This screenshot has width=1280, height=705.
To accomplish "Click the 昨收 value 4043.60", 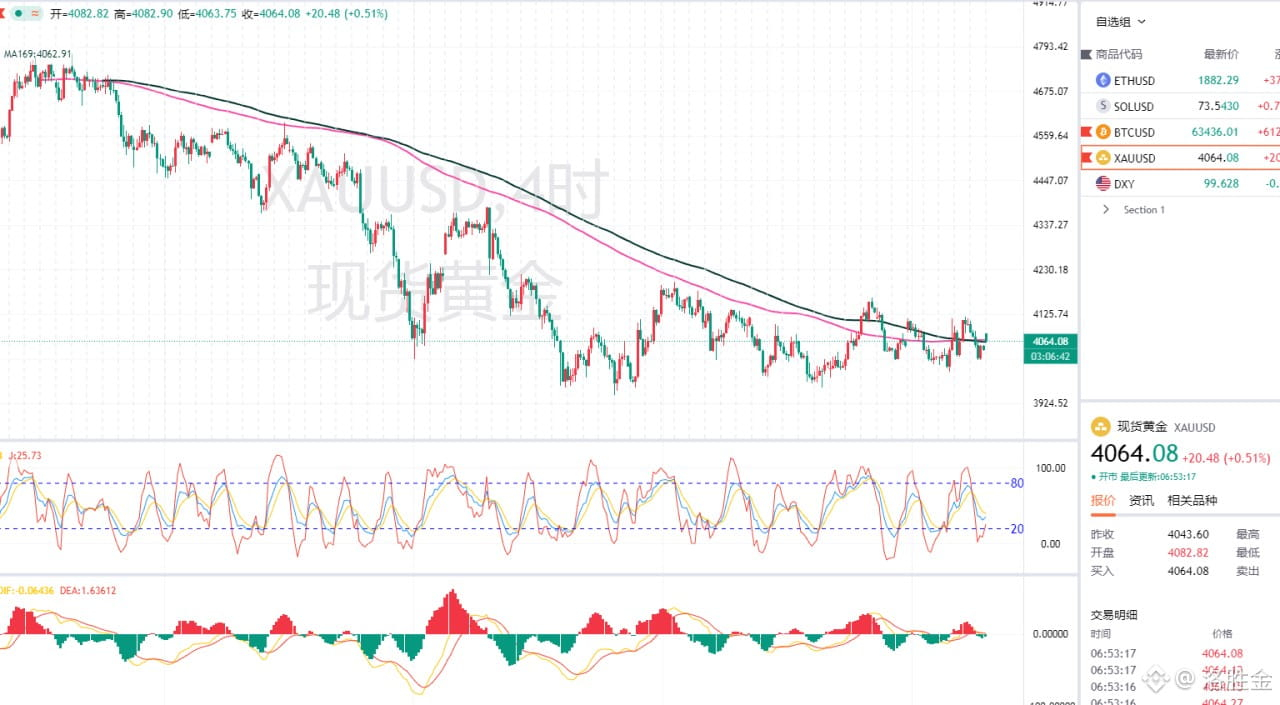I will [1188, 535].
